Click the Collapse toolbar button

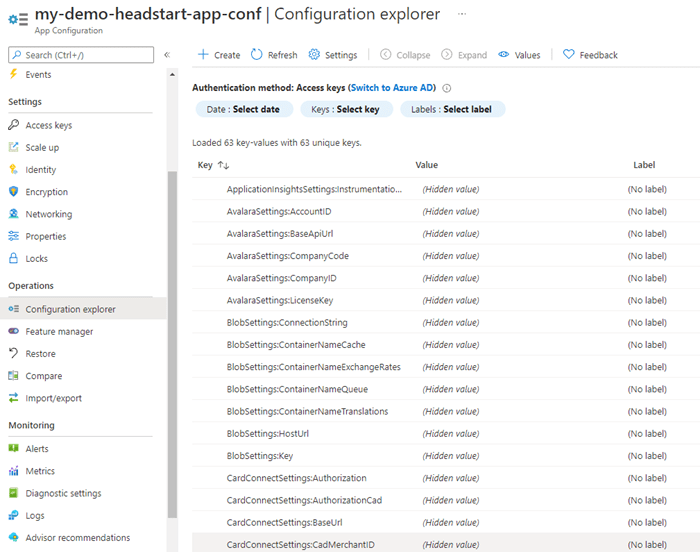[x=405, y=55]
